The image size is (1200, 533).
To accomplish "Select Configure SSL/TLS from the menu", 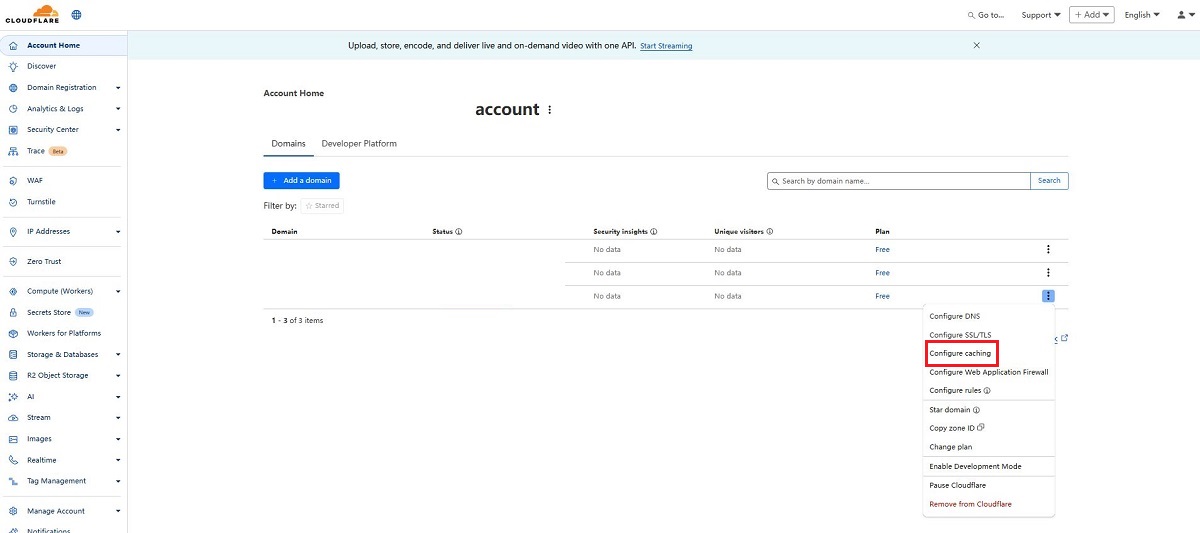I will click(x=960, y=335).
